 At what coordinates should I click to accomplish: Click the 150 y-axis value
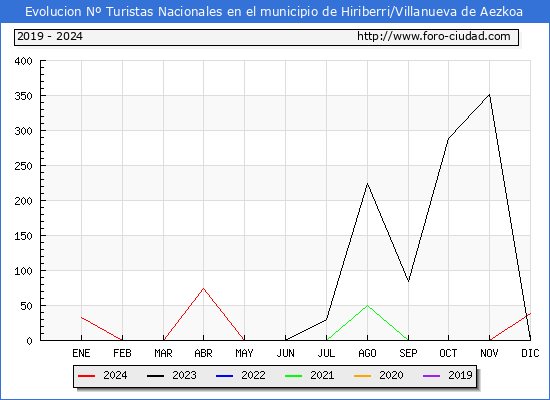coord(23,236)
